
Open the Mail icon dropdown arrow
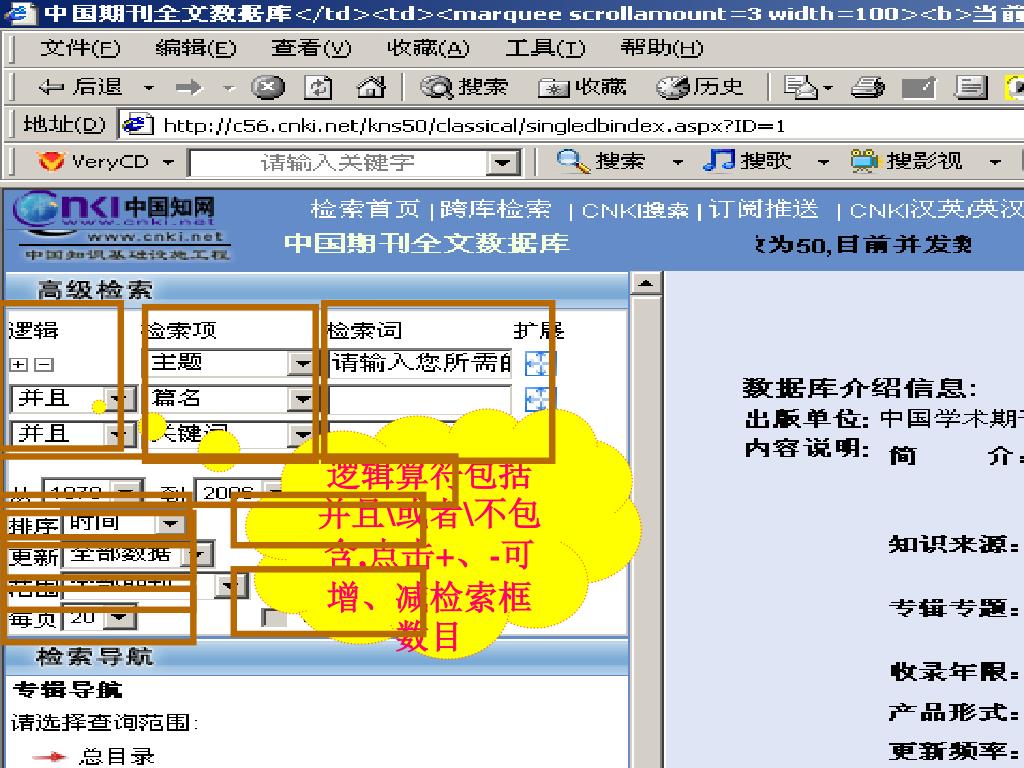[x=828, y=88]
